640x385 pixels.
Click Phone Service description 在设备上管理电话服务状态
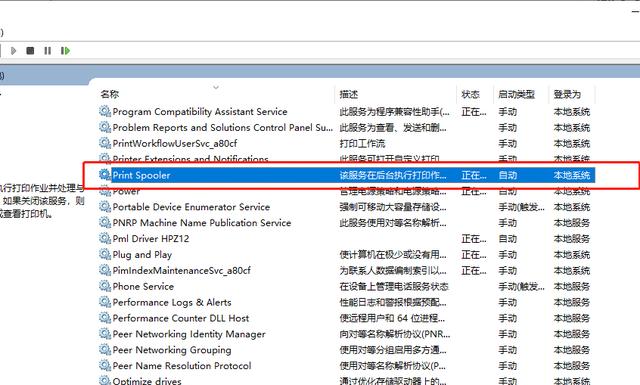coord(394,286)
